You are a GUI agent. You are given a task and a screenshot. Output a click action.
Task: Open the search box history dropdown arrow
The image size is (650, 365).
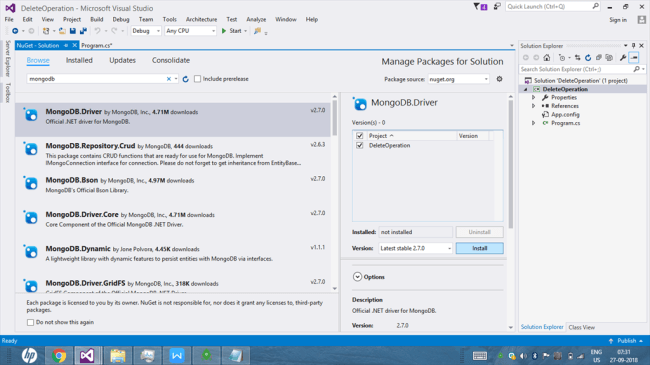[x=176, y=79]
